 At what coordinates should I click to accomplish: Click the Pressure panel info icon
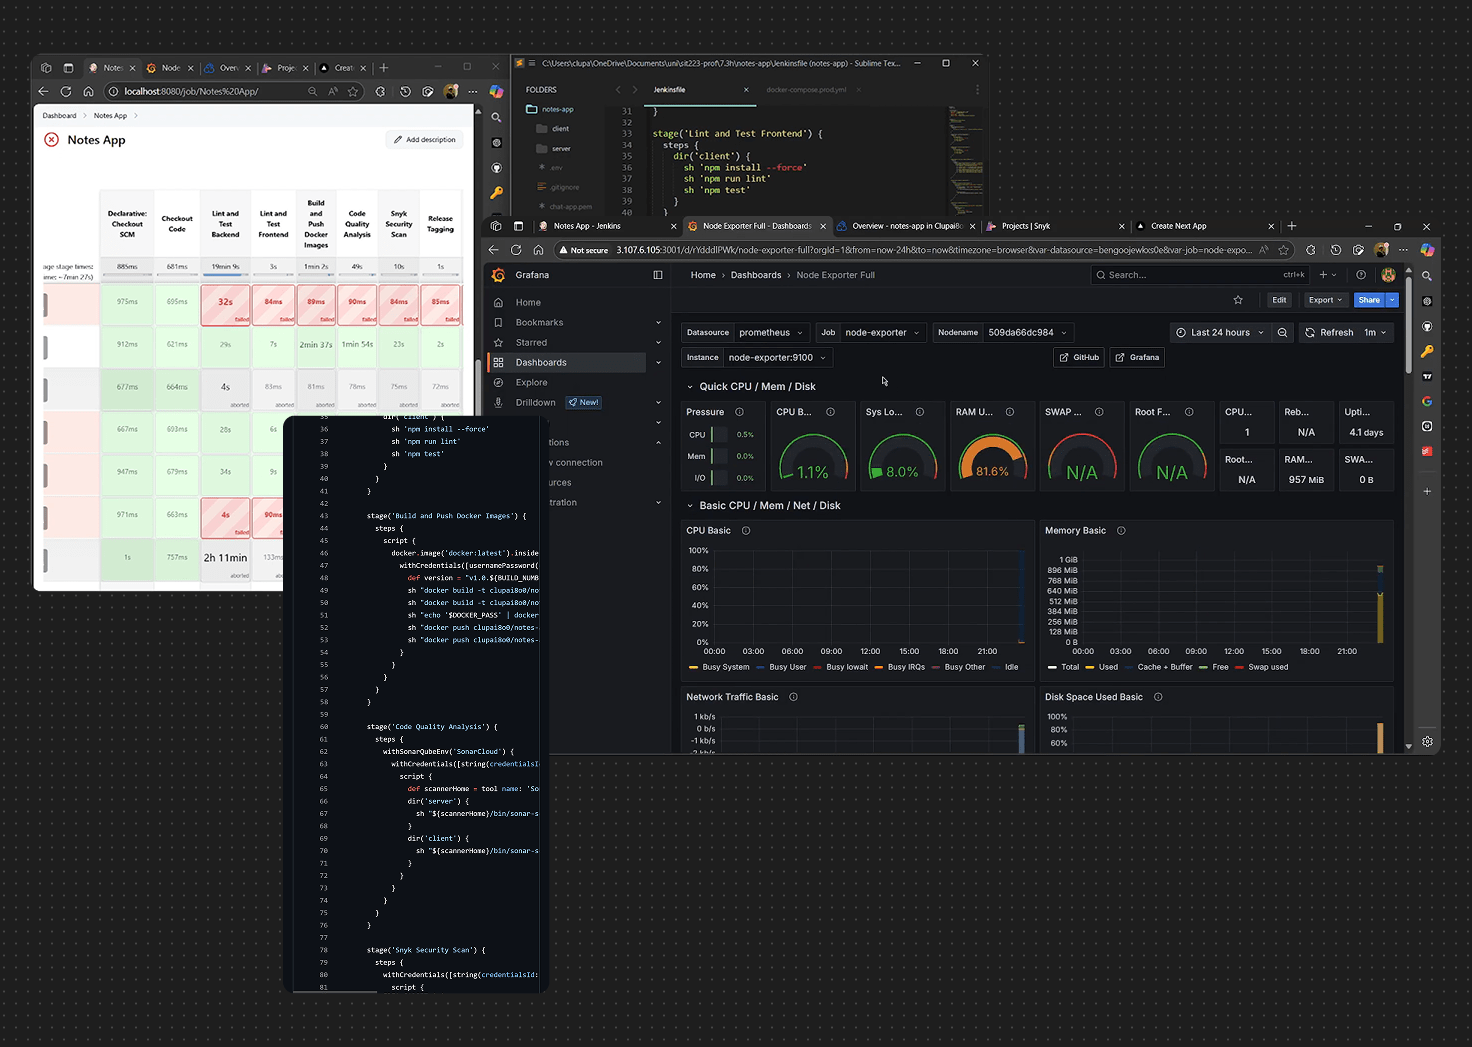pos(740,412)
